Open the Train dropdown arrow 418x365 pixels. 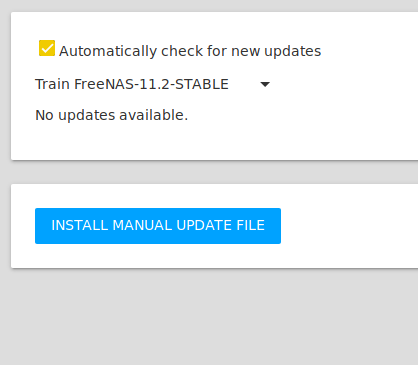click(x=265, y=84)
